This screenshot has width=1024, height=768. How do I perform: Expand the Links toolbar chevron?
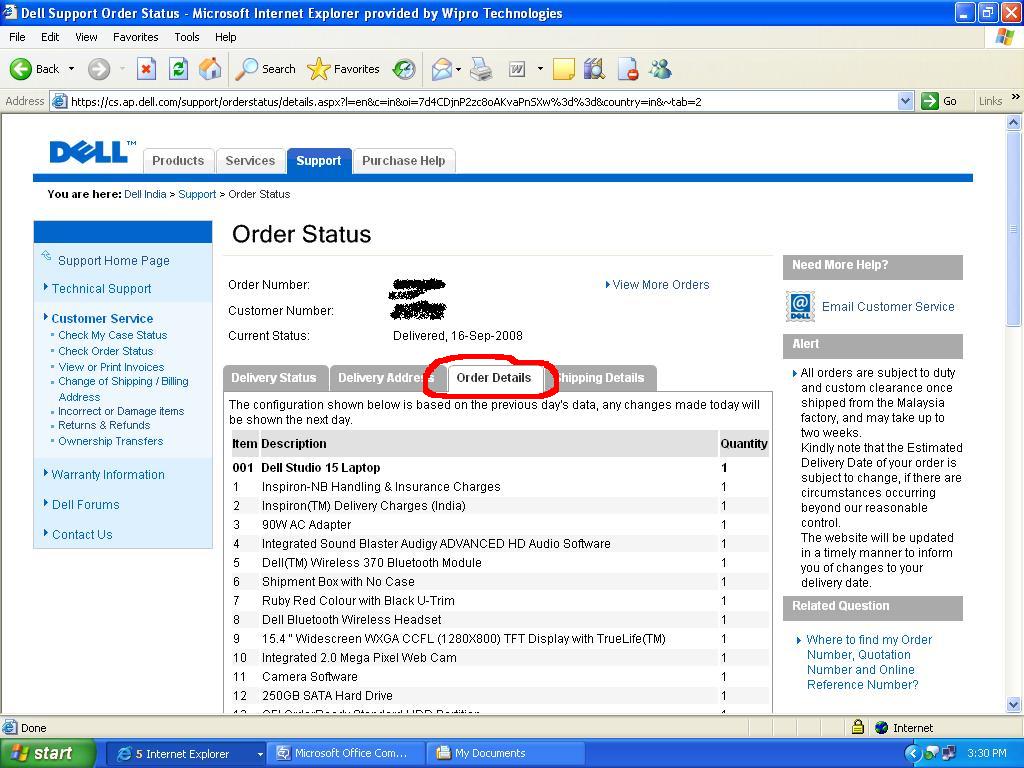[1016, 97]
